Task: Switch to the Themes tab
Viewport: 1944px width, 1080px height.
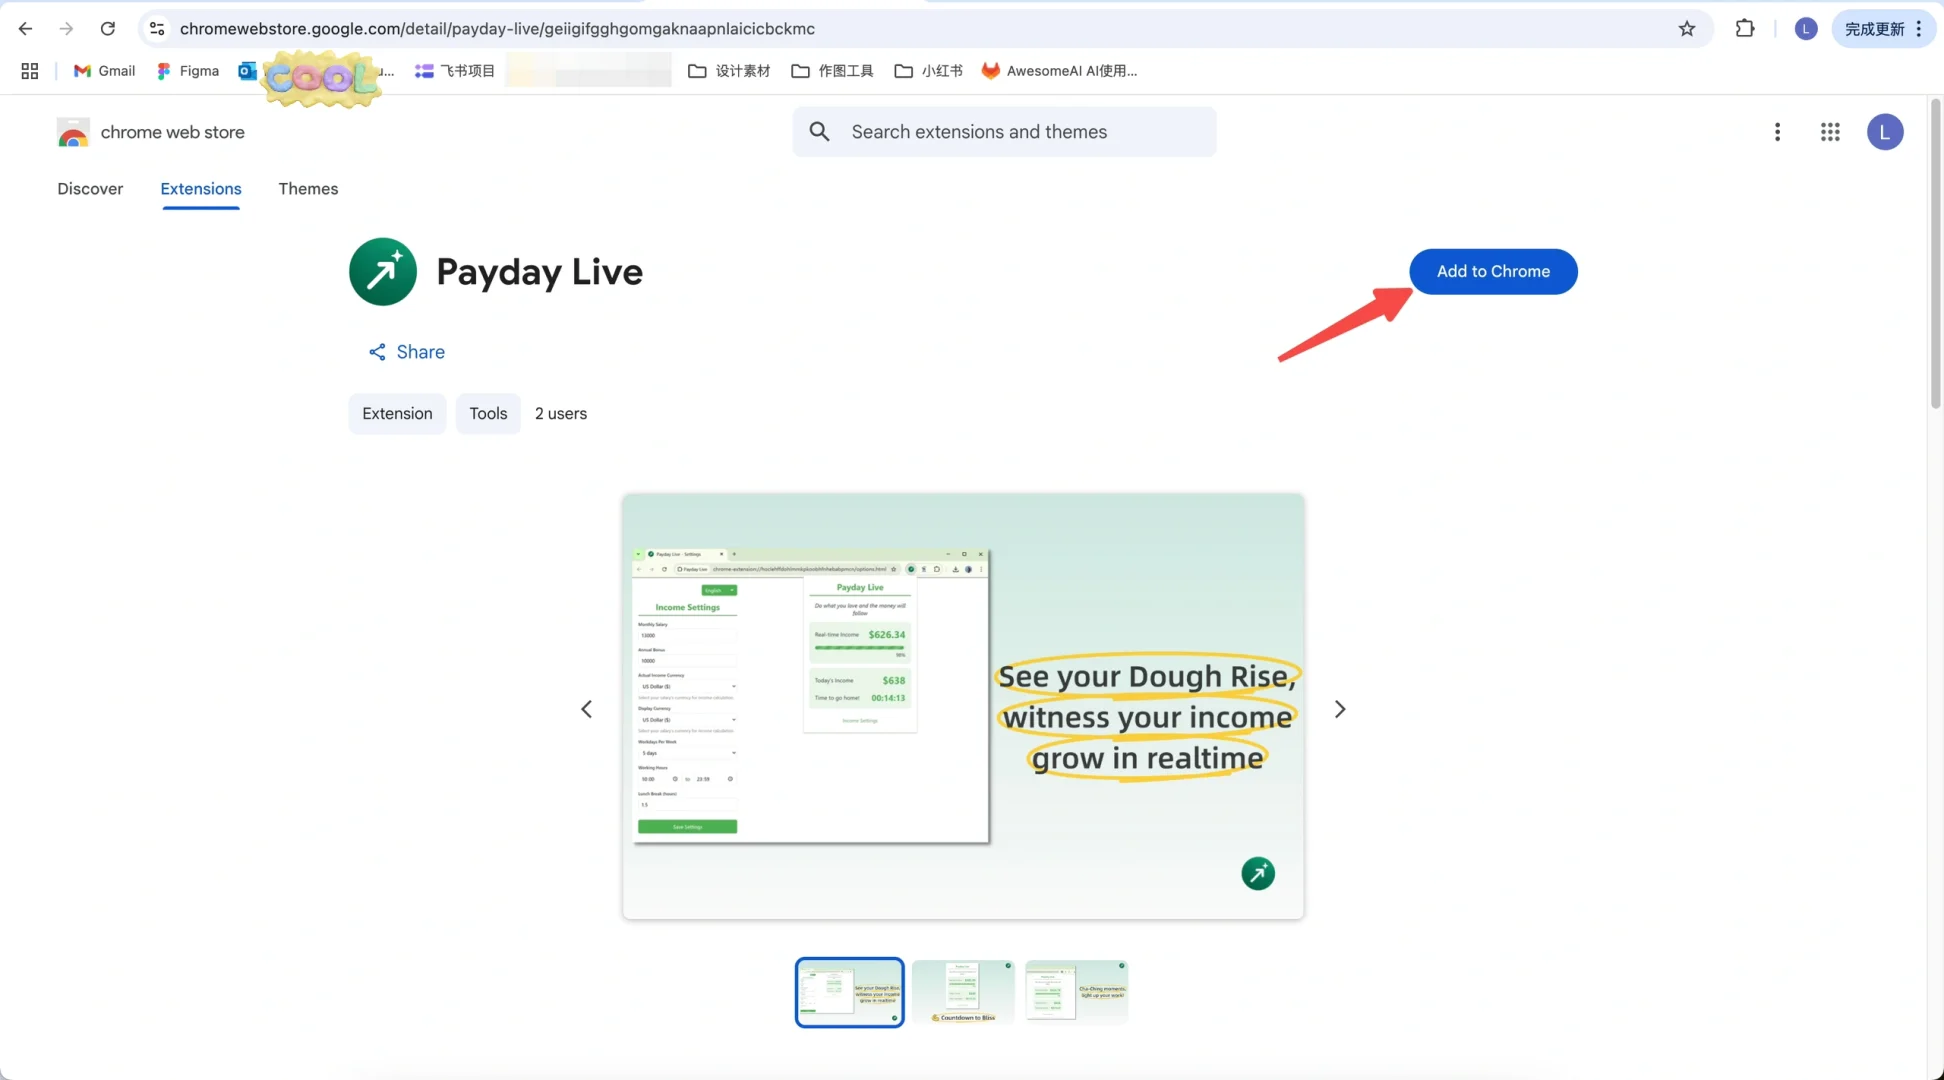Action: (308, 189)
